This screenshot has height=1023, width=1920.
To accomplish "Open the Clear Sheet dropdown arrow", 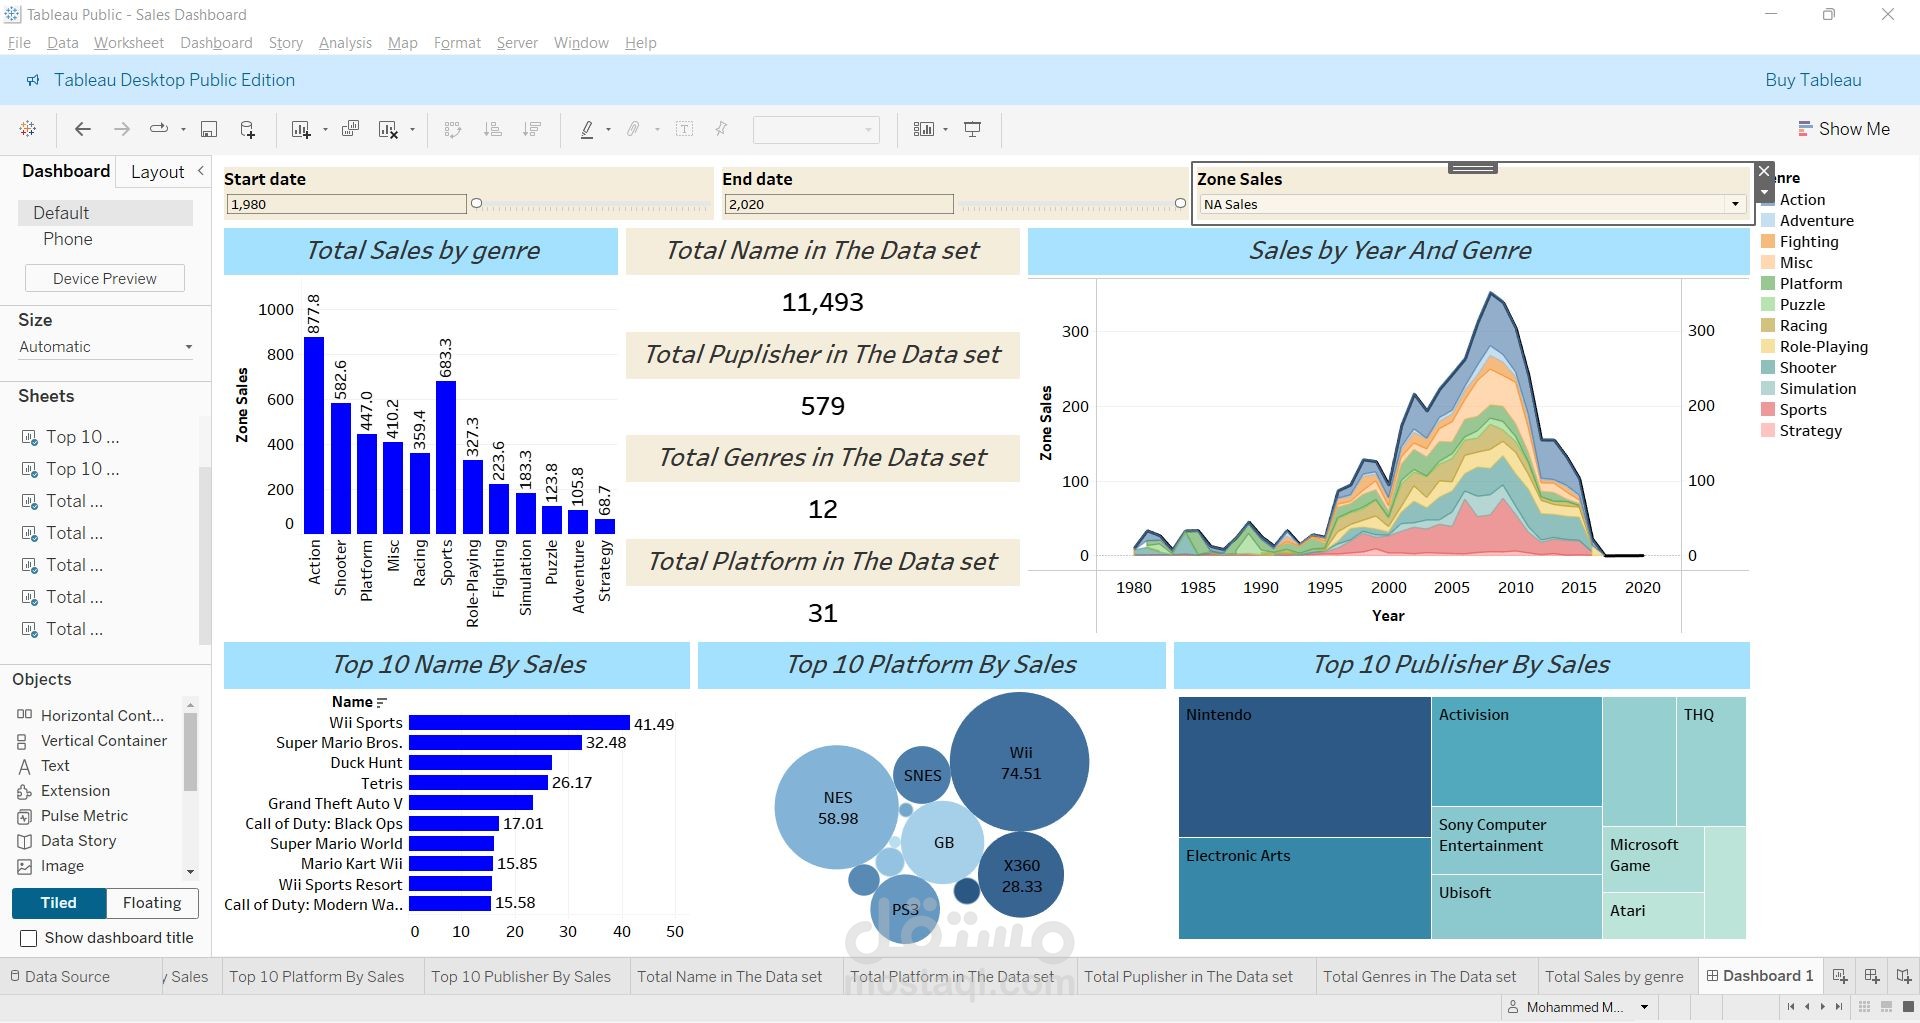I will (412, 130).
